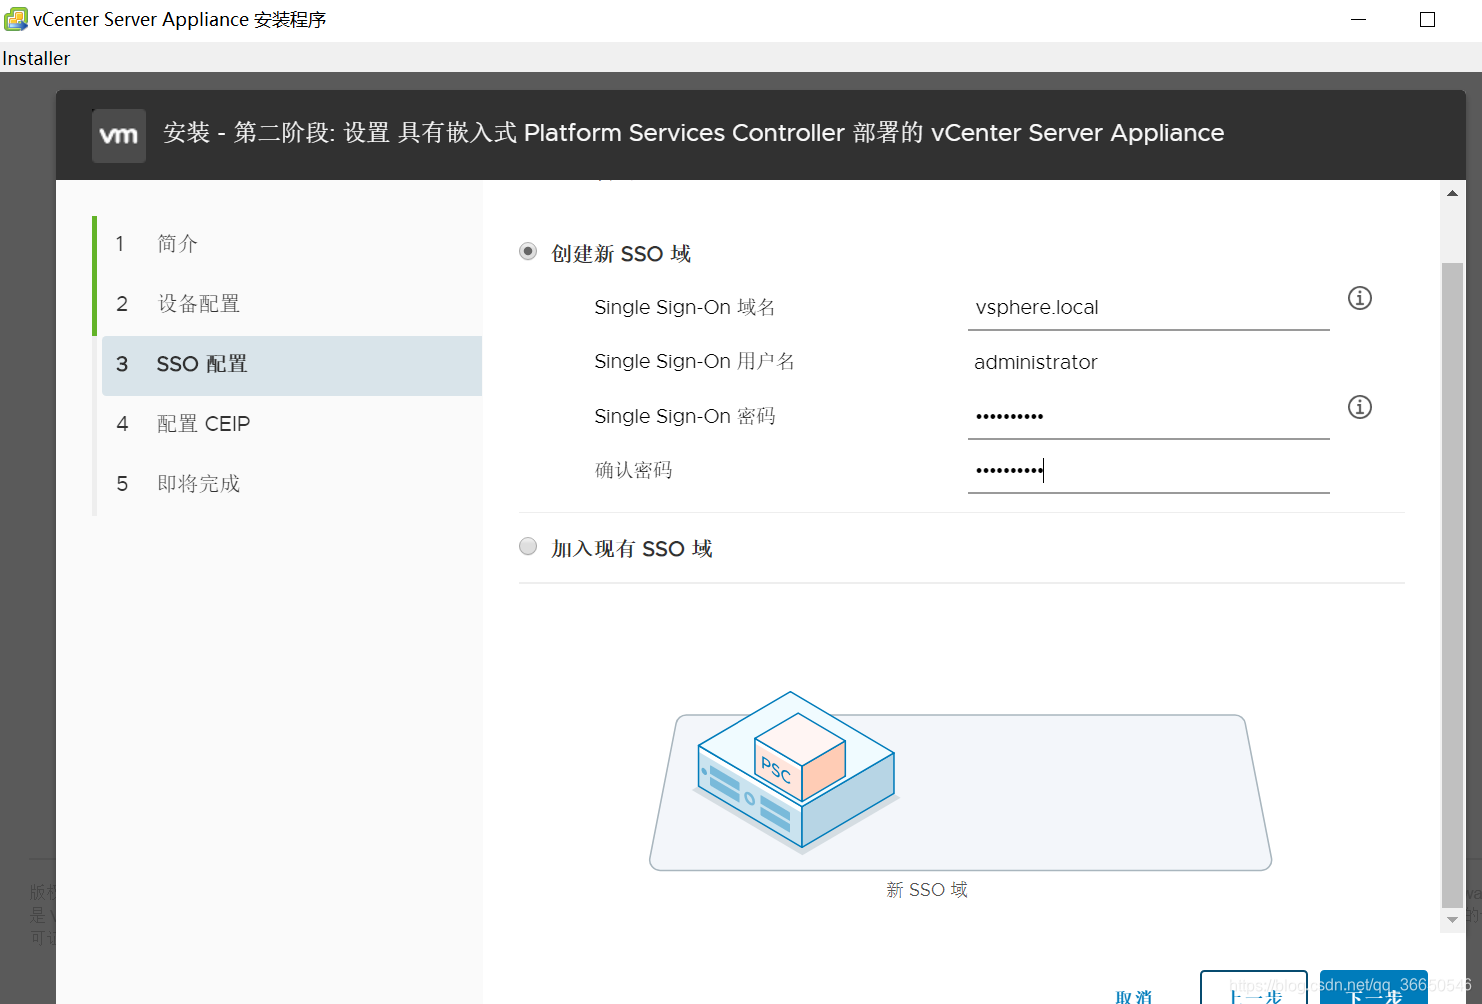Viewport: 1482px width, 1004px height.
Task: Select the 创建新 SSO 域 radio button
Action: coord(528,252)
